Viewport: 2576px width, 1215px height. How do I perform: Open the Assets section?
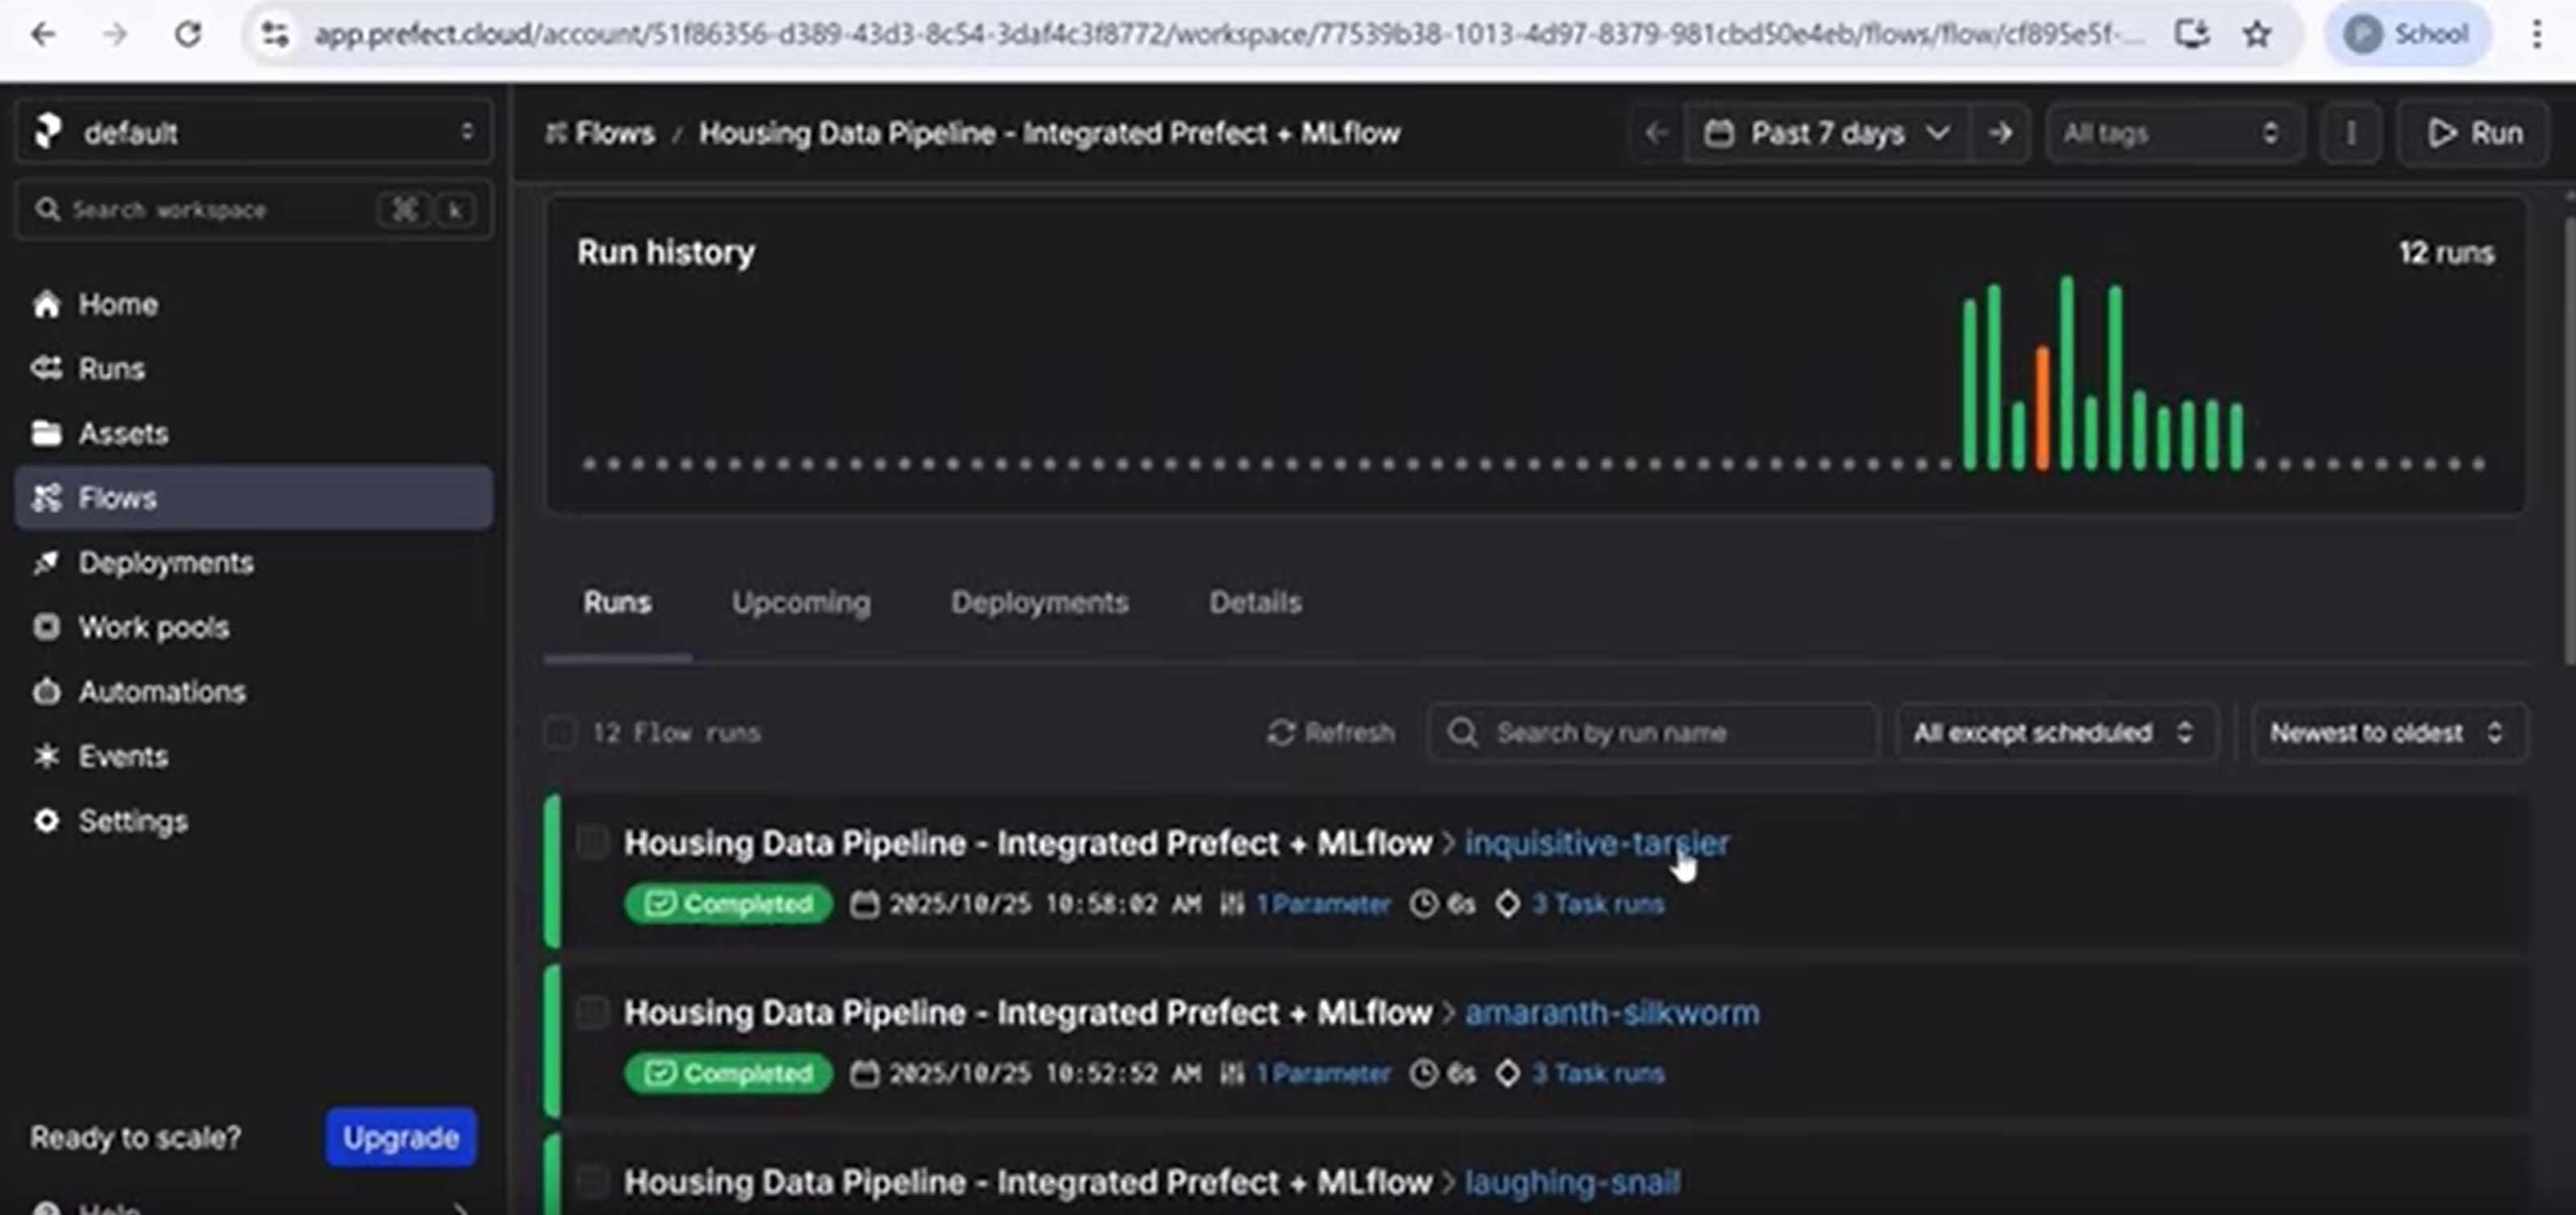coord(123,433)
